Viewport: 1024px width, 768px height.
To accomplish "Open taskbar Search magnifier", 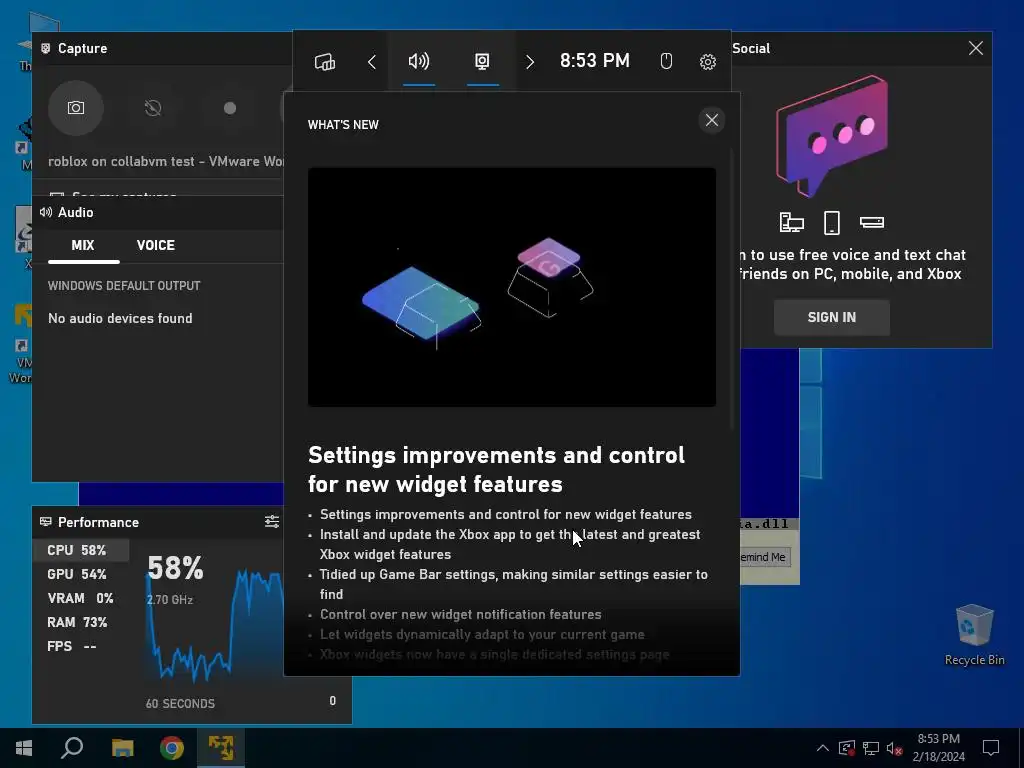I will tap(72, 748).
